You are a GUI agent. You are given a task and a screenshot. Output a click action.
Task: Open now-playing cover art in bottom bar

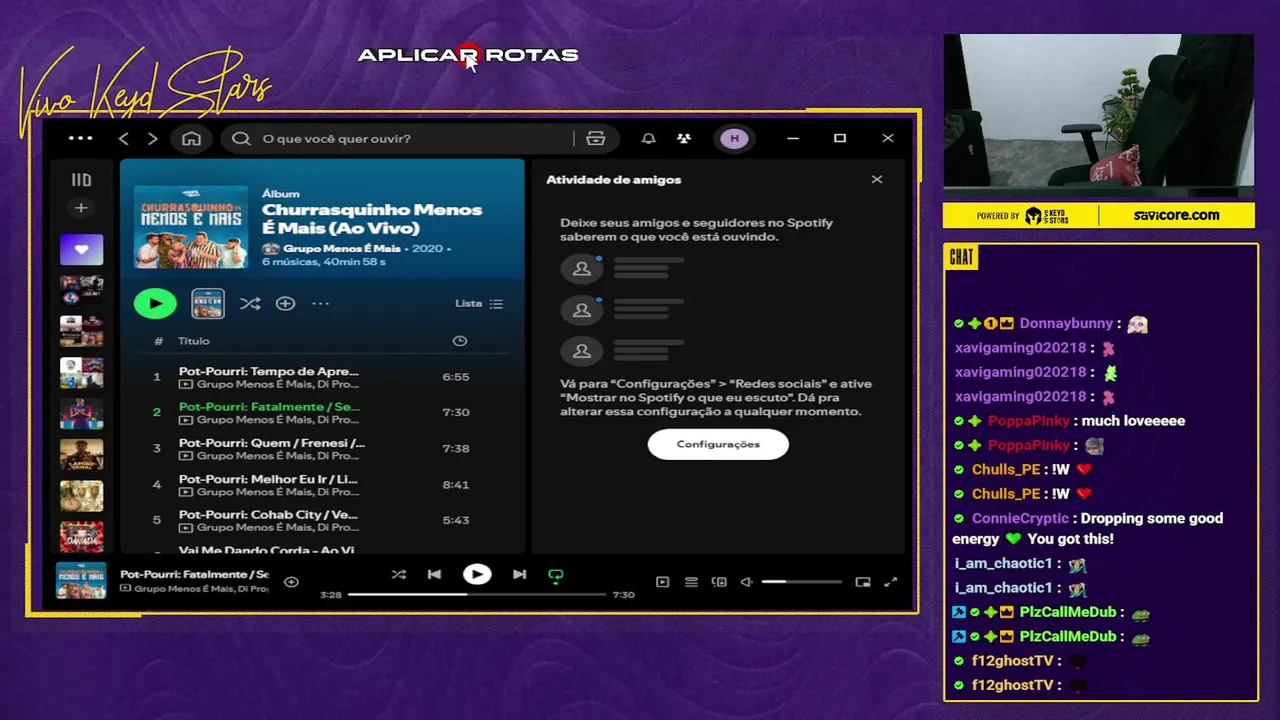[x=81, y=581]
